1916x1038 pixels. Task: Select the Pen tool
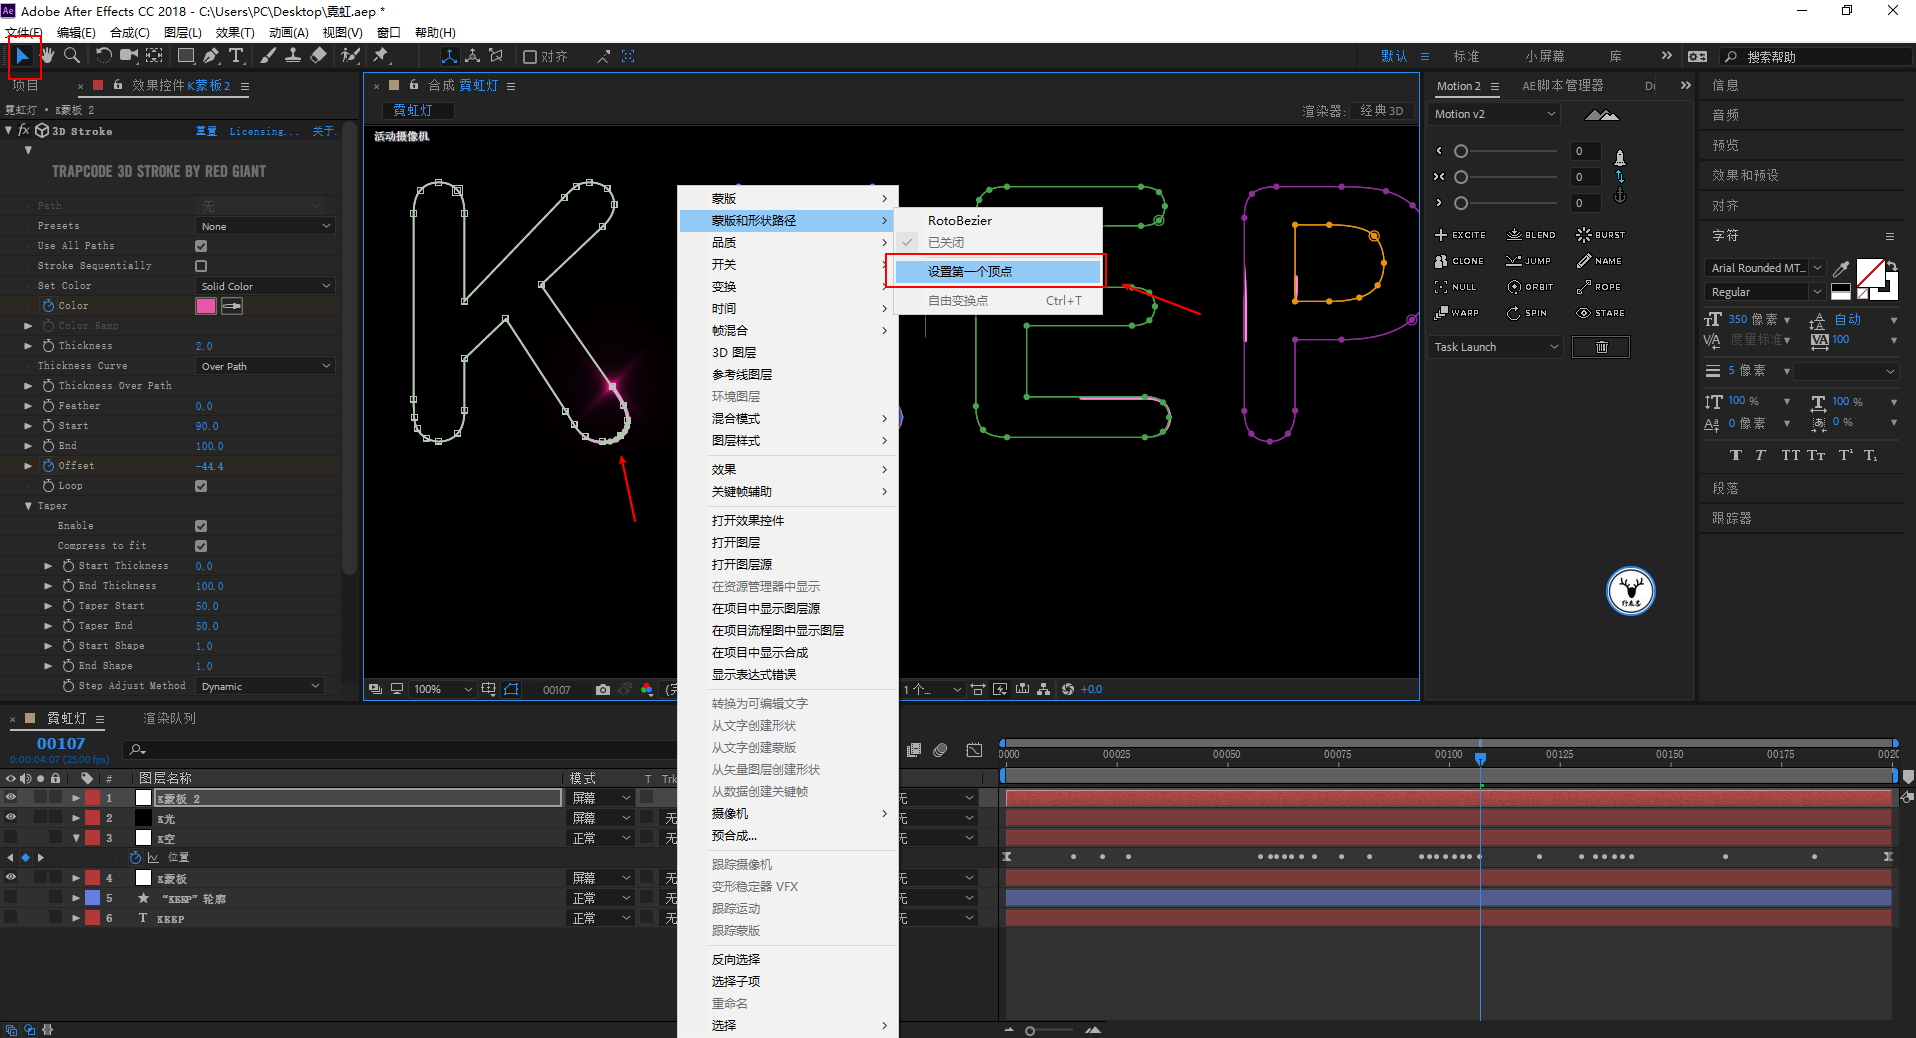[x=211, y=56]
